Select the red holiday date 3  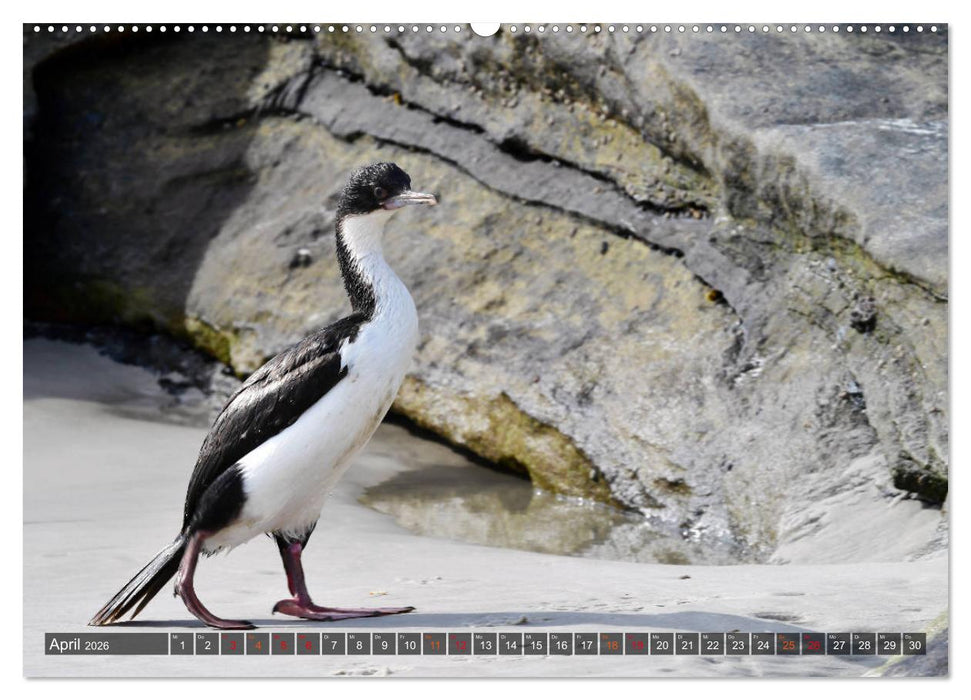tap(233, 647)
